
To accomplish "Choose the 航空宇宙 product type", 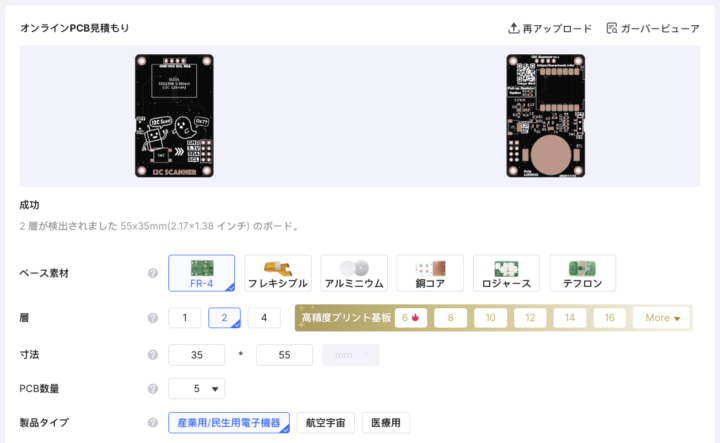I will [326, 423].
